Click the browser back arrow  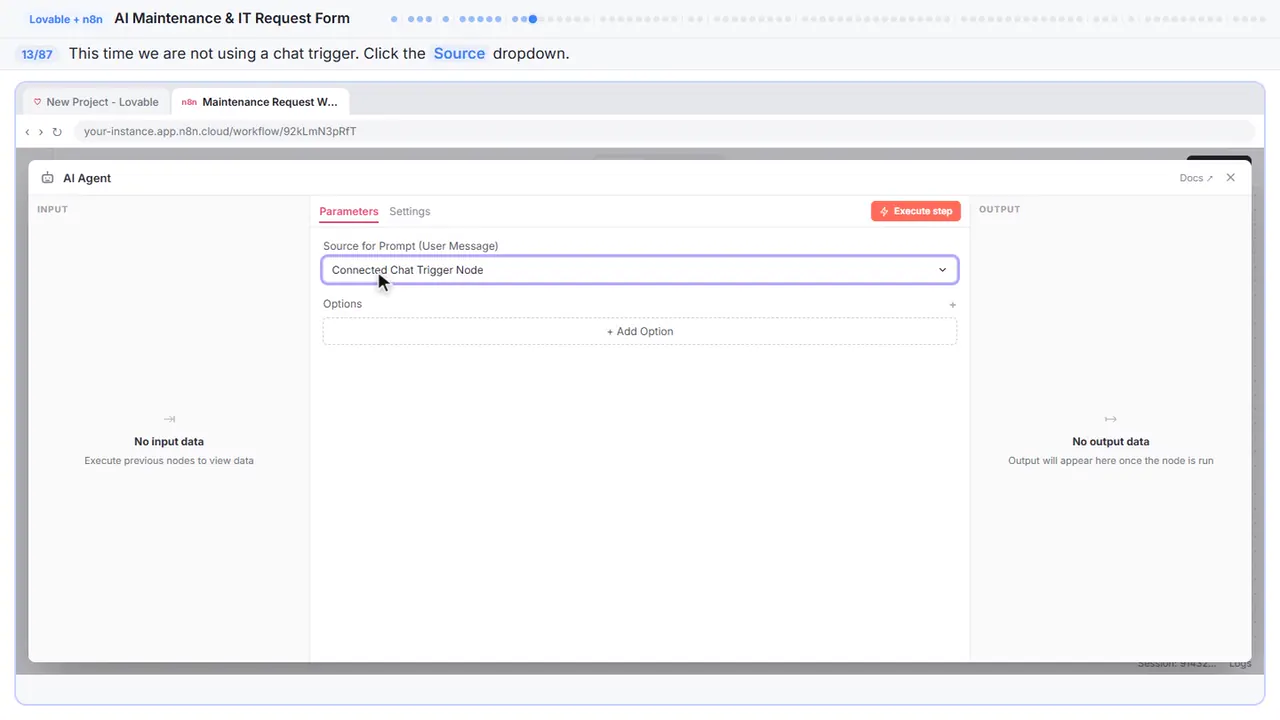click(x=28, y=131)
